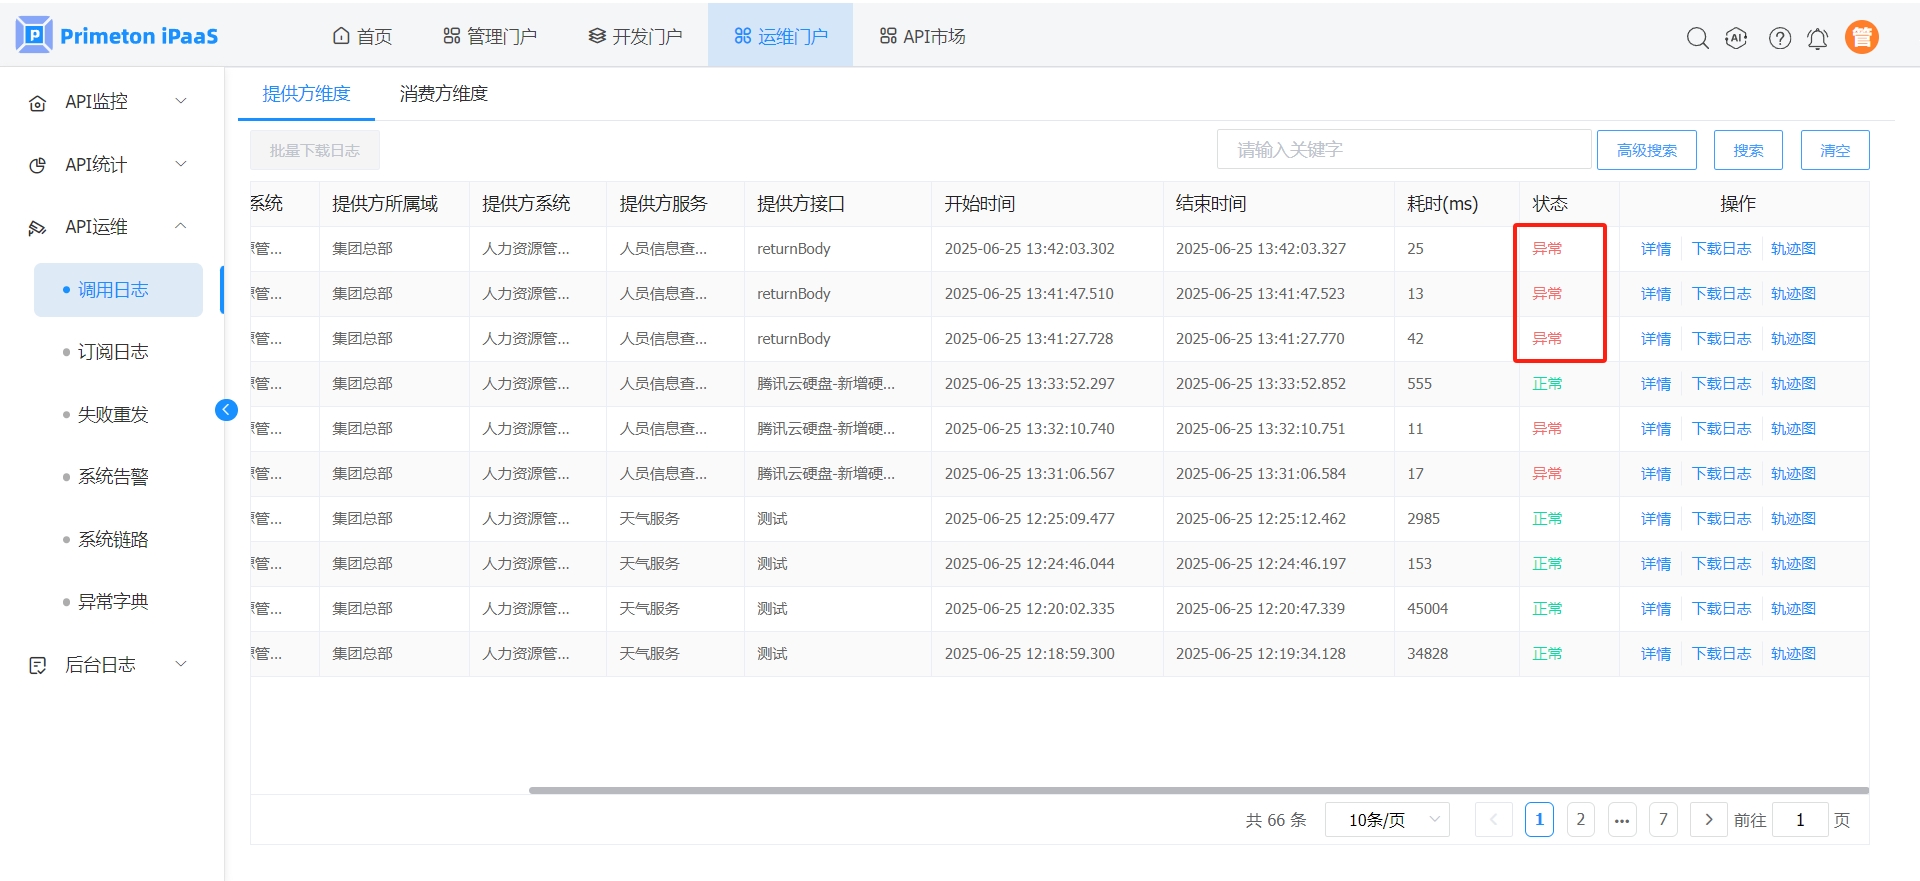
Task: Click the search magnifier icon in header
Action: 1697,38
